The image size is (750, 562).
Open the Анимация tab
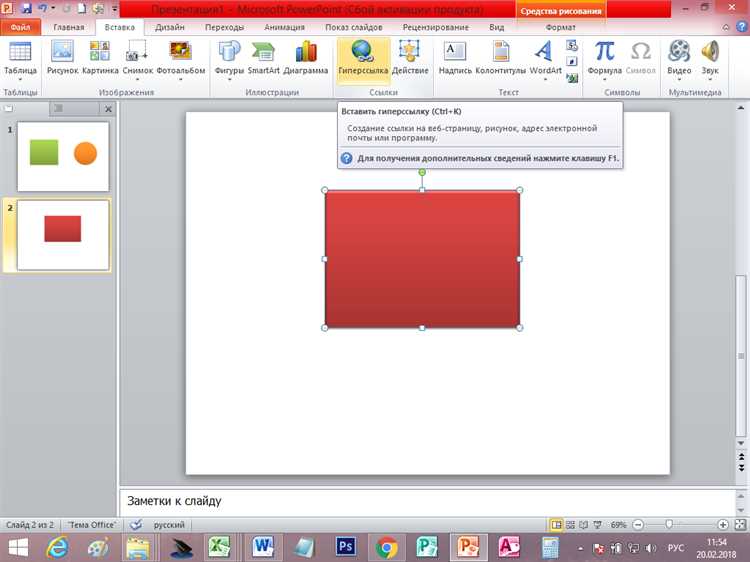pos(285,27)
